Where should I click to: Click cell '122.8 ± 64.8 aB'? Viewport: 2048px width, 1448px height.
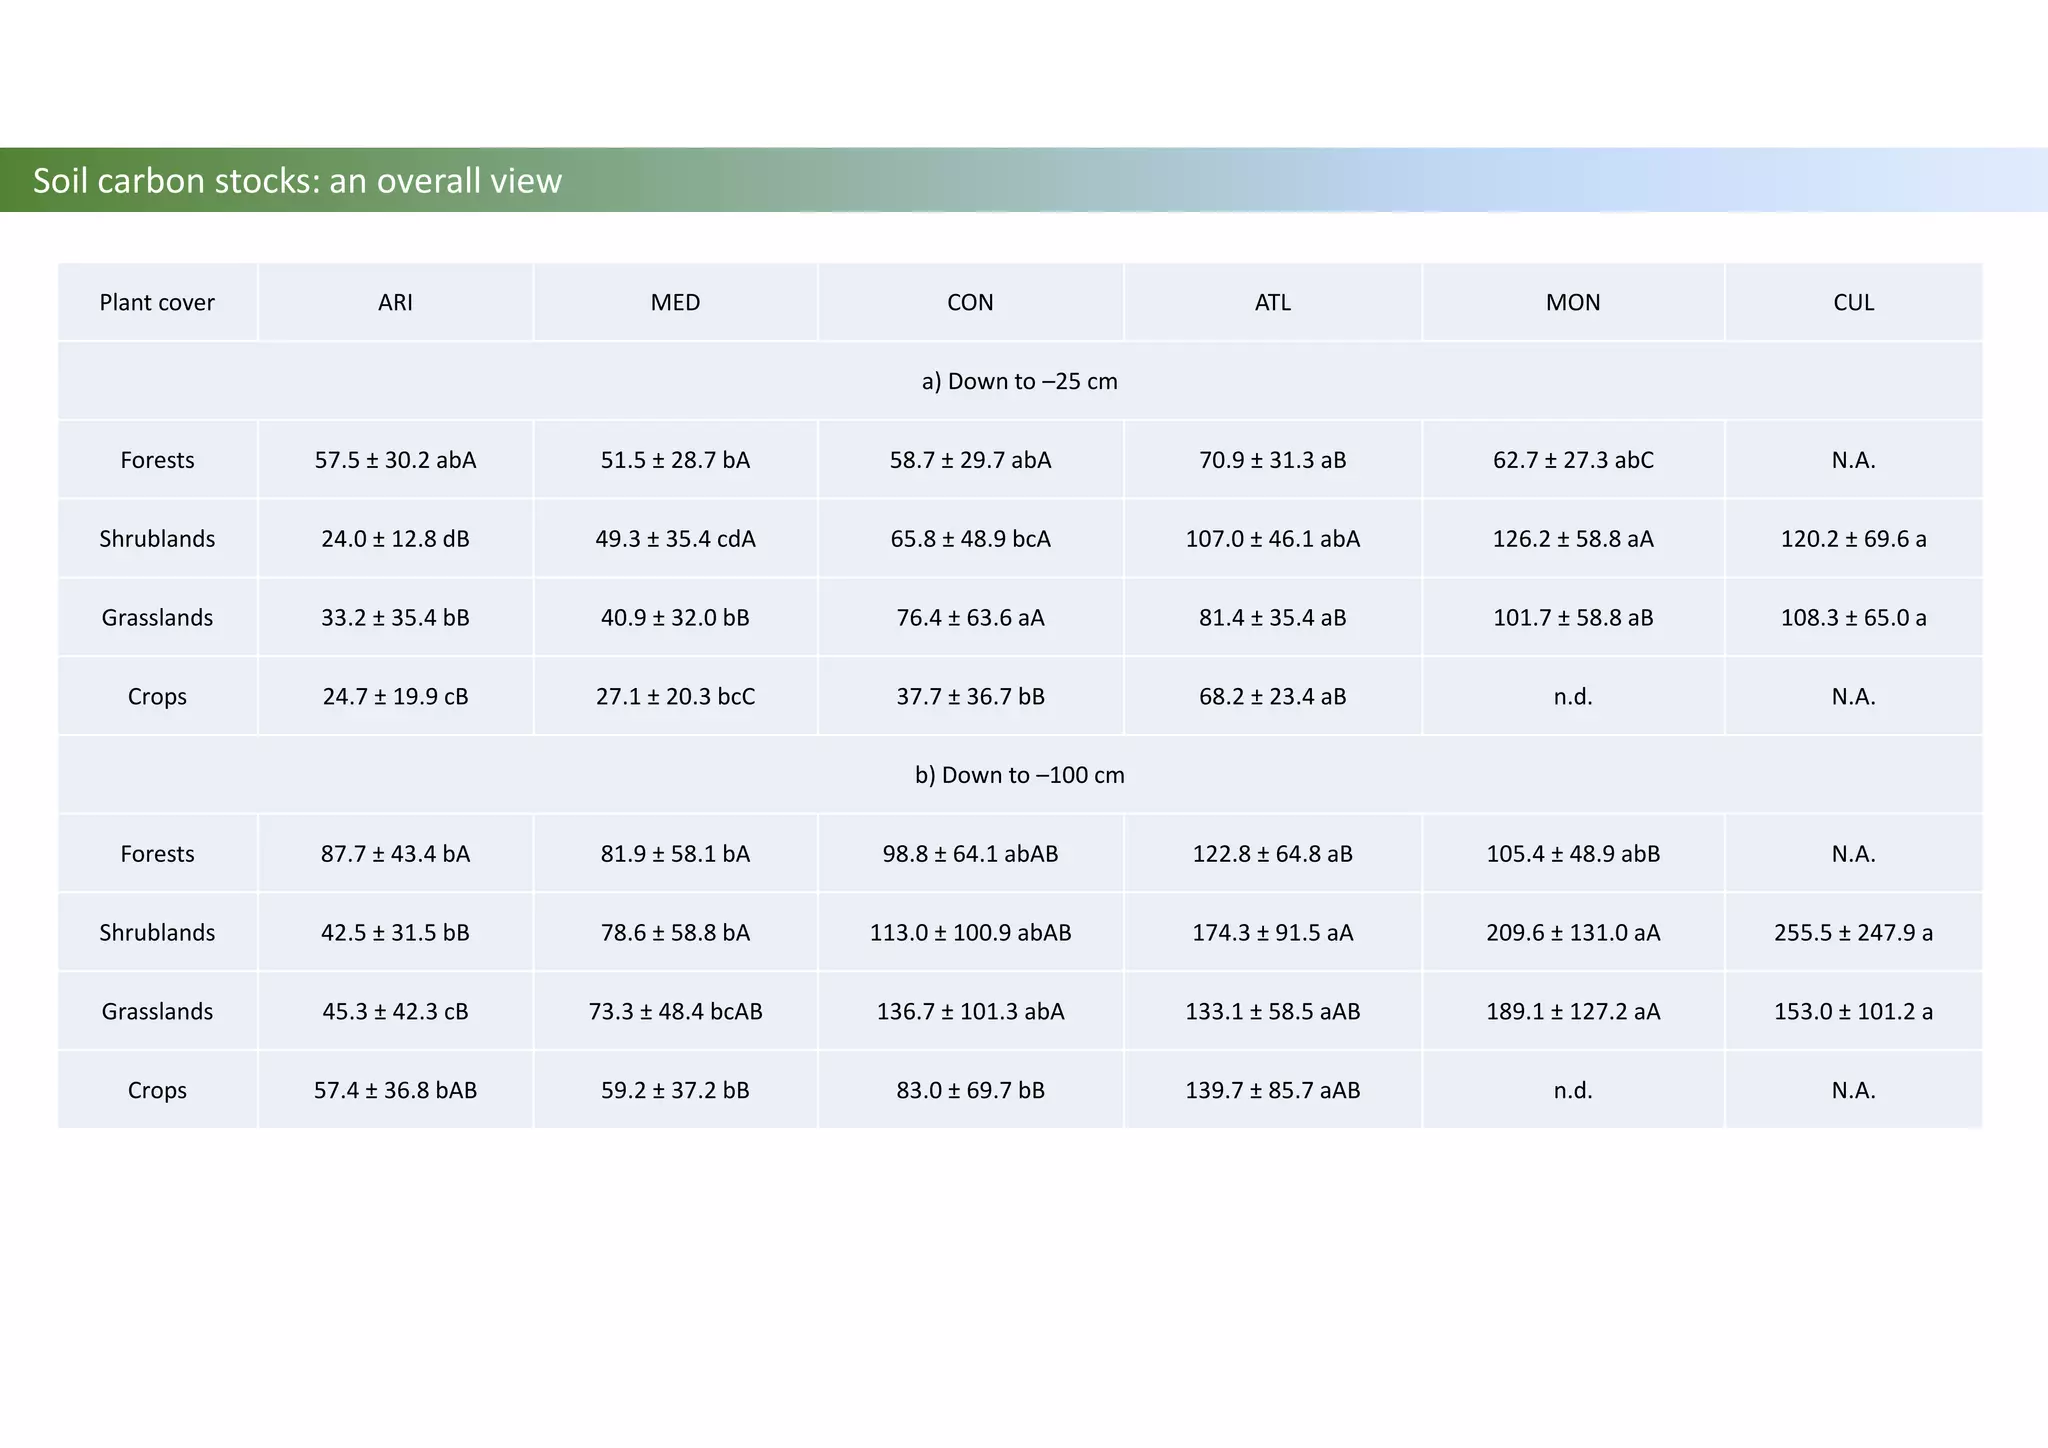click(x=1273, y=854)
